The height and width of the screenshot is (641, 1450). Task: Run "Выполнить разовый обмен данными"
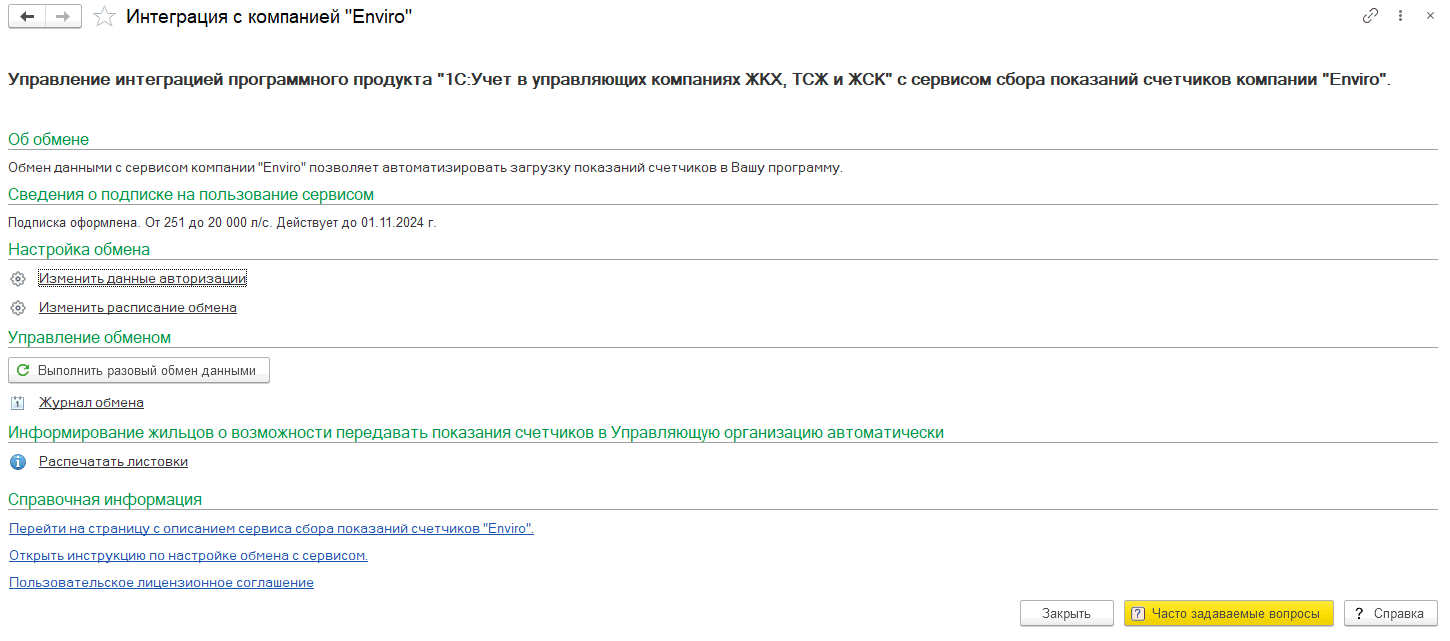click(x=139, y=370)
